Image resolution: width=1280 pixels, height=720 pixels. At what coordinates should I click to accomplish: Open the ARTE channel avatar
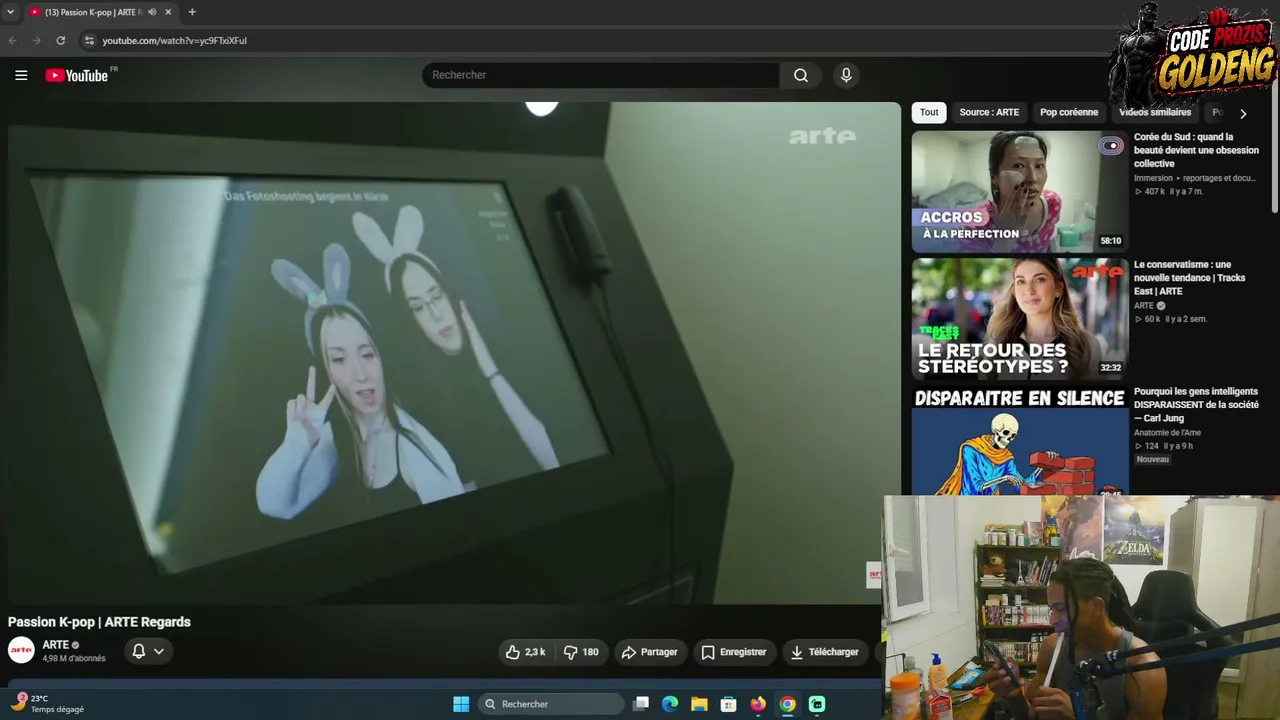[21, 650]
